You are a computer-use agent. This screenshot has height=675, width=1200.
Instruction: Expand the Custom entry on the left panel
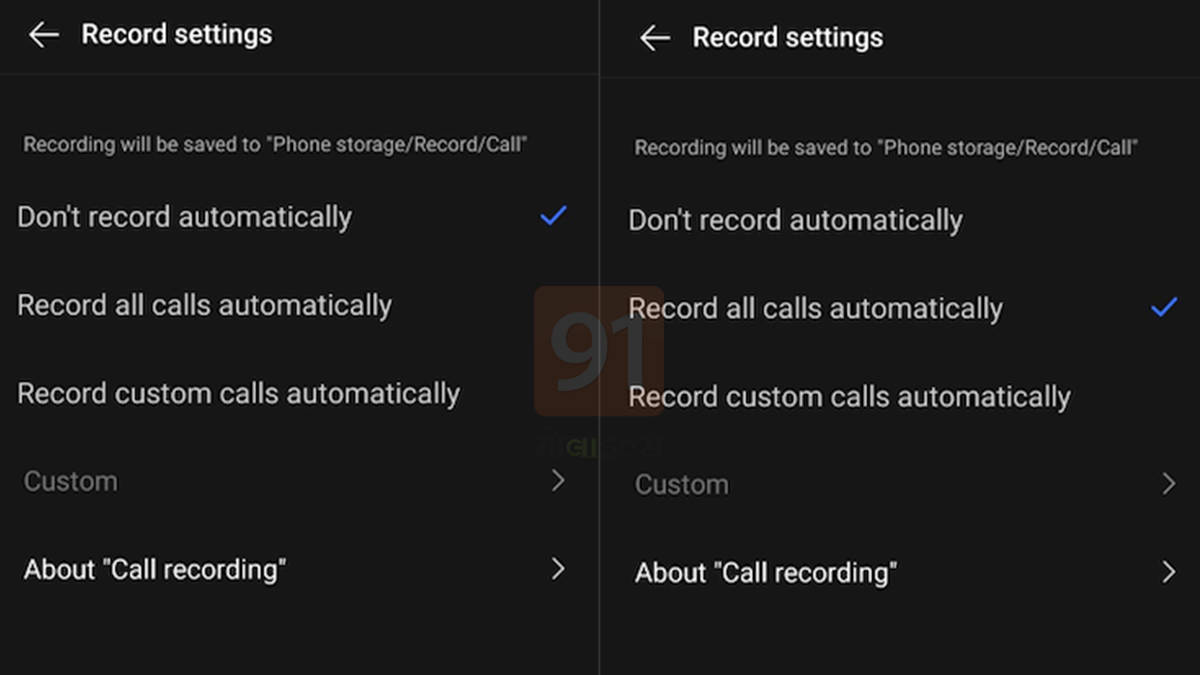[x=70, y=481]
